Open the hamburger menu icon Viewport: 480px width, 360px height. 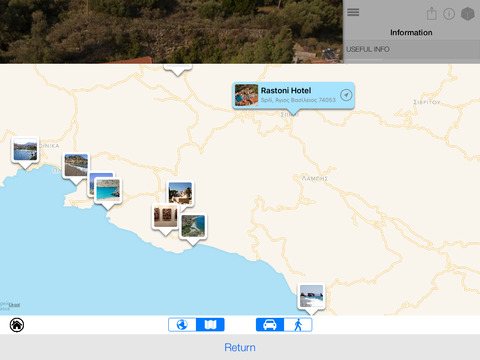(x=353, y=12)
